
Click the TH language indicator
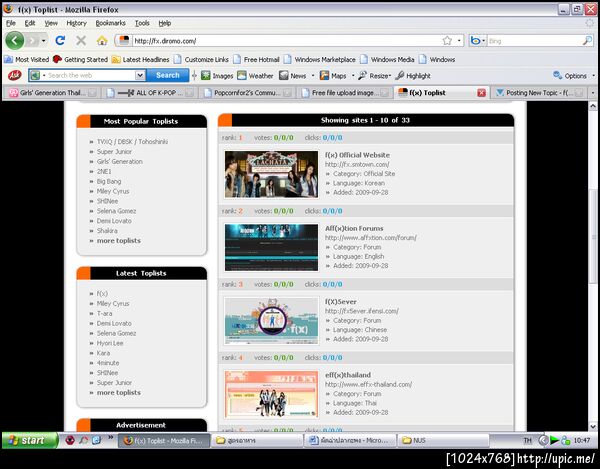pyautogui.click(x=527, y=441)
